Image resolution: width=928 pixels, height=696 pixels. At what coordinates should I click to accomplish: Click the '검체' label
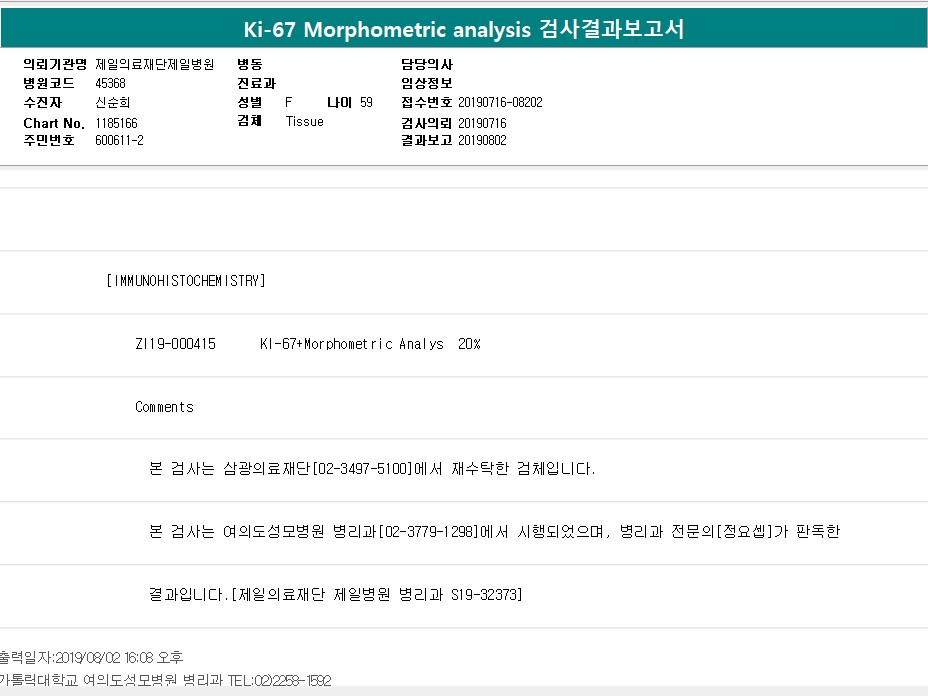coord(250,121)
